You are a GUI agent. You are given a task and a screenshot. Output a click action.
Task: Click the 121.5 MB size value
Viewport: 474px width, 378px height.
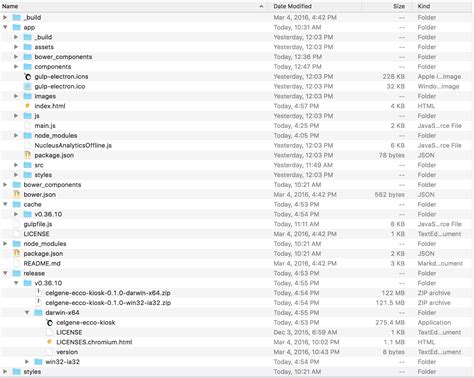point(390,303)
